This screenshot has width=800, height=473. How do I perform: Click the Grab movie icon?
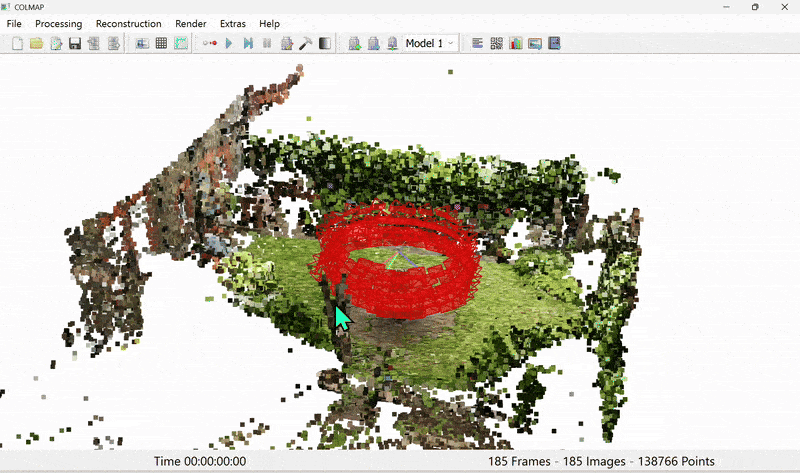coord(555,44)
